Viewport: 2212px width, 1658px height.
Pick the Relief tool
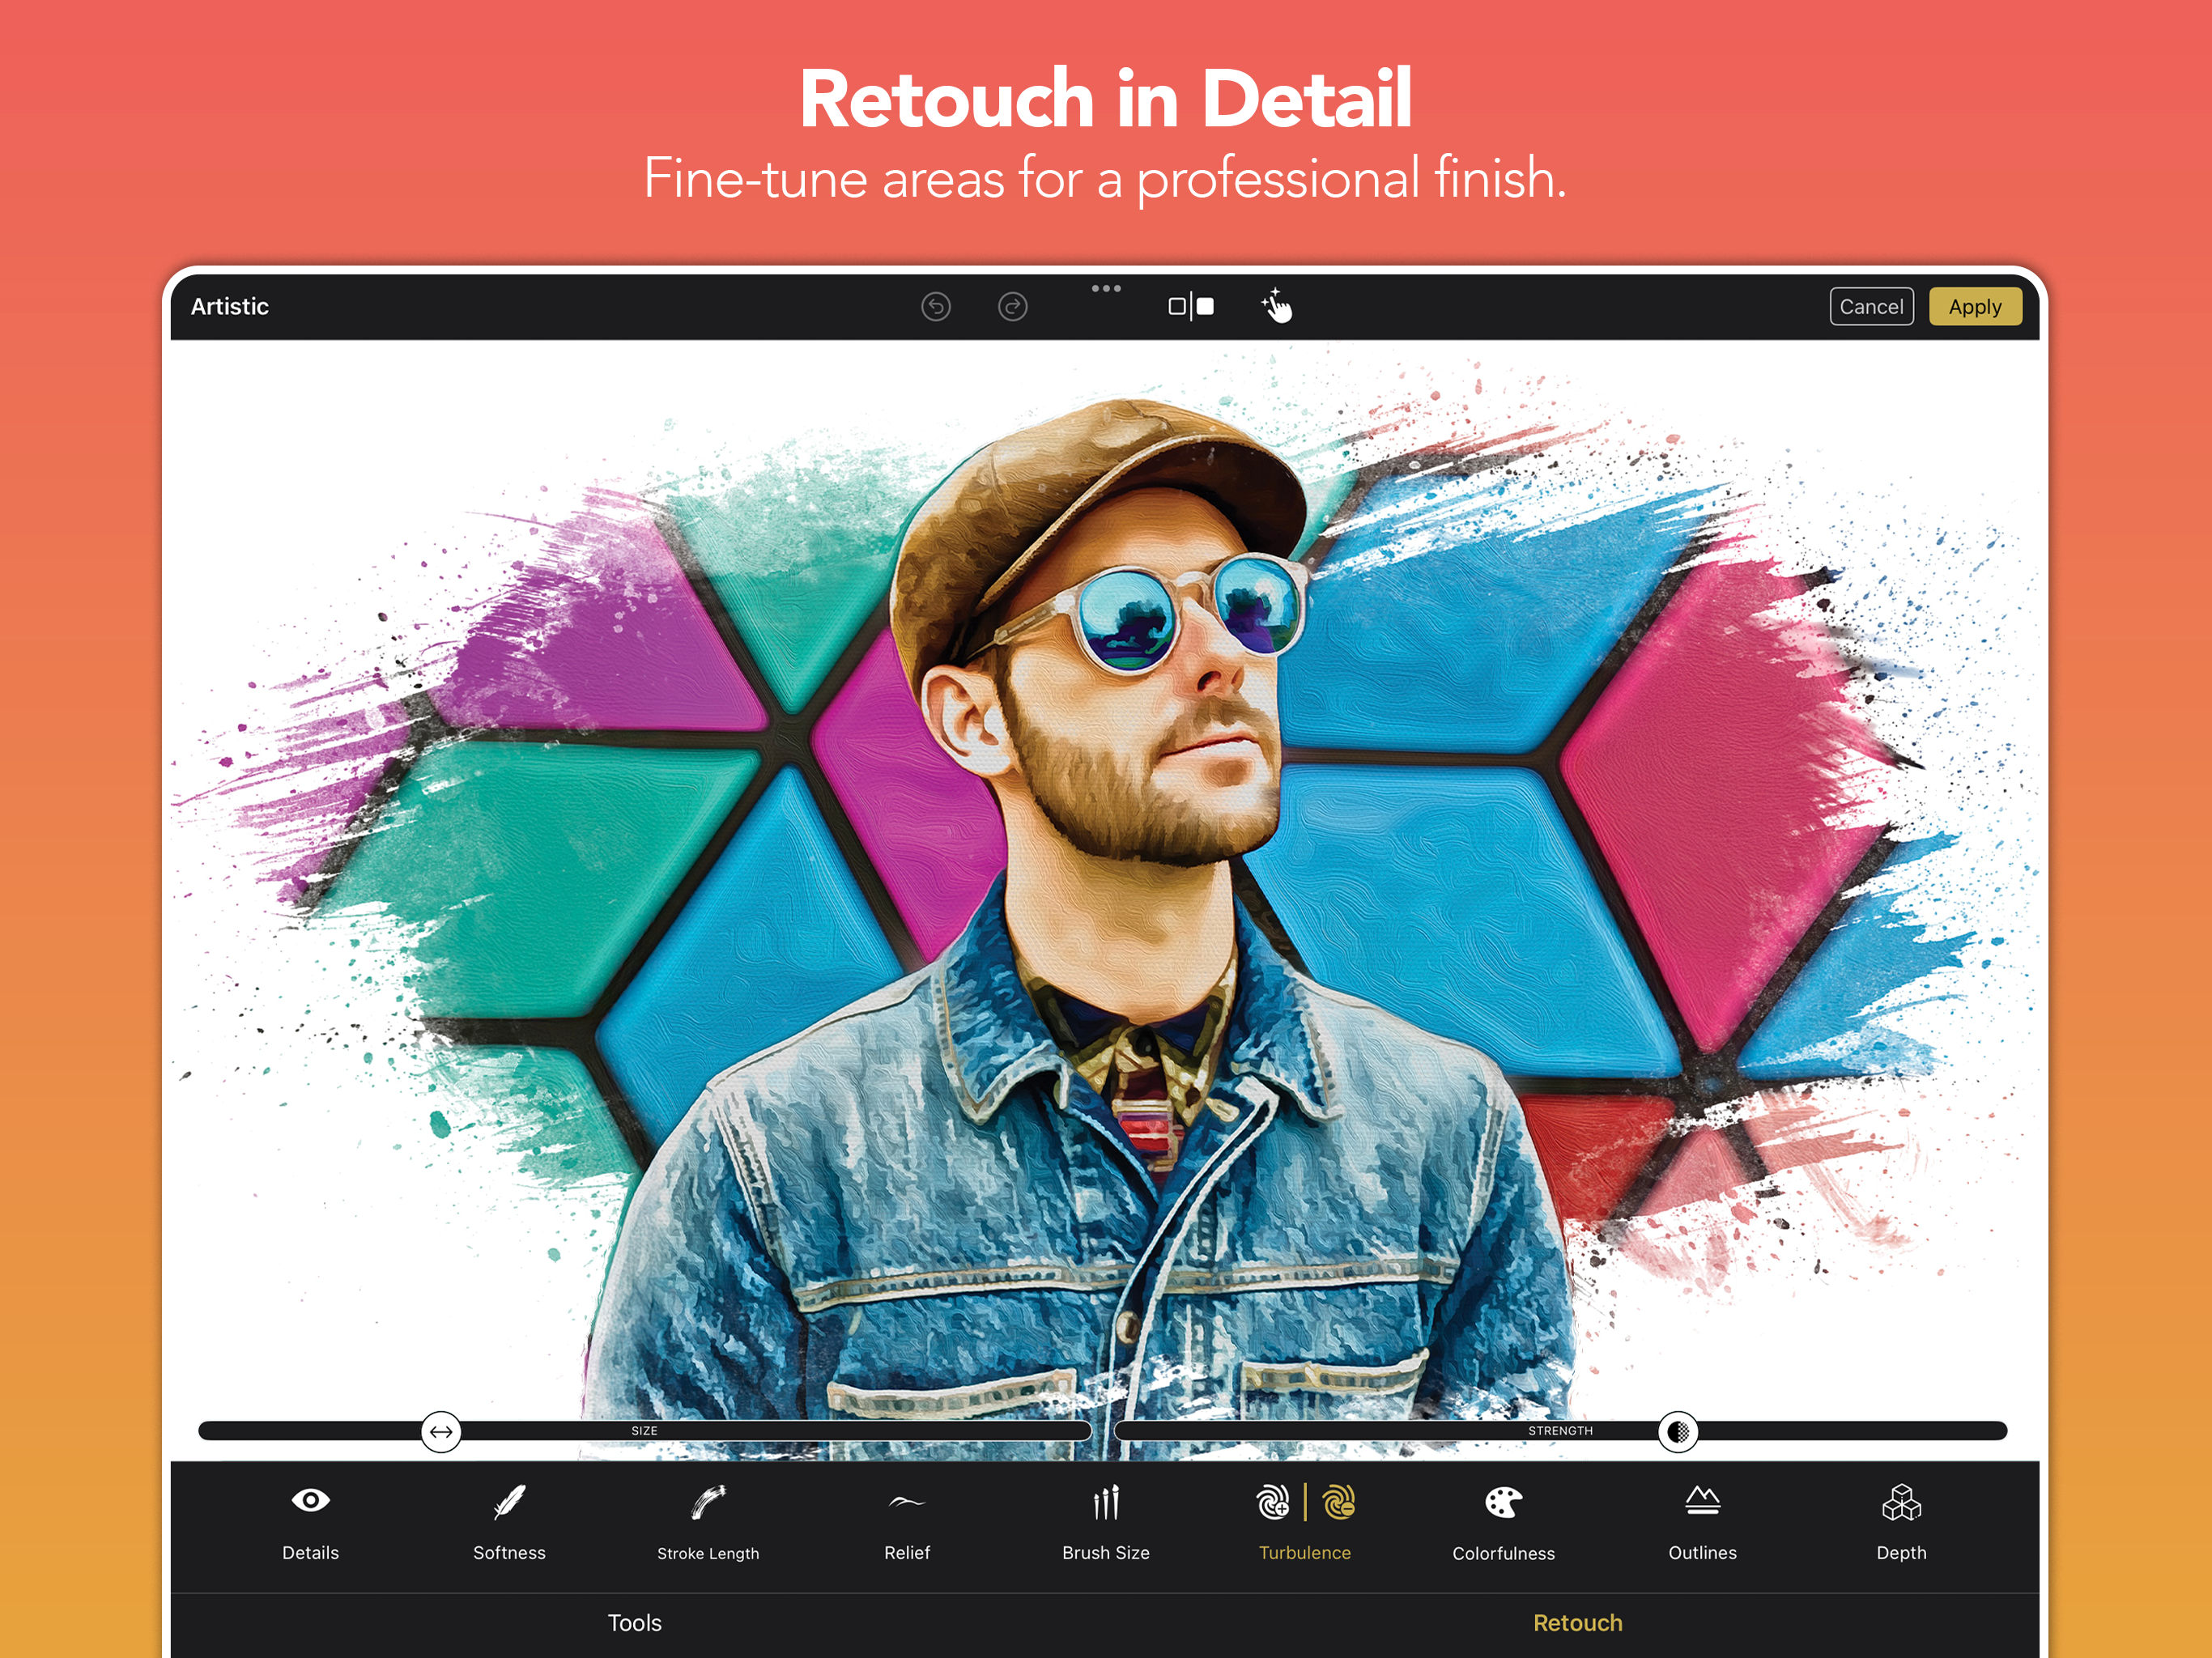pos(906,1501)
